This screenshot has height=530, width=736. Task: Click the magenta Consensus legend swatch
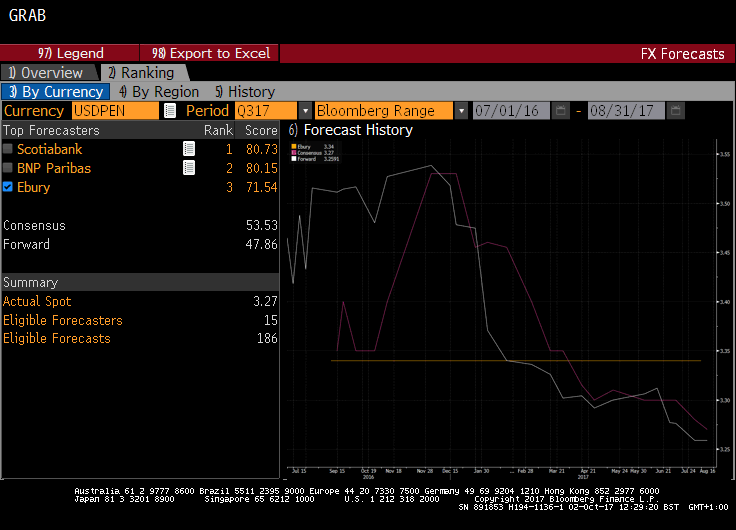[x=294, y=153]
